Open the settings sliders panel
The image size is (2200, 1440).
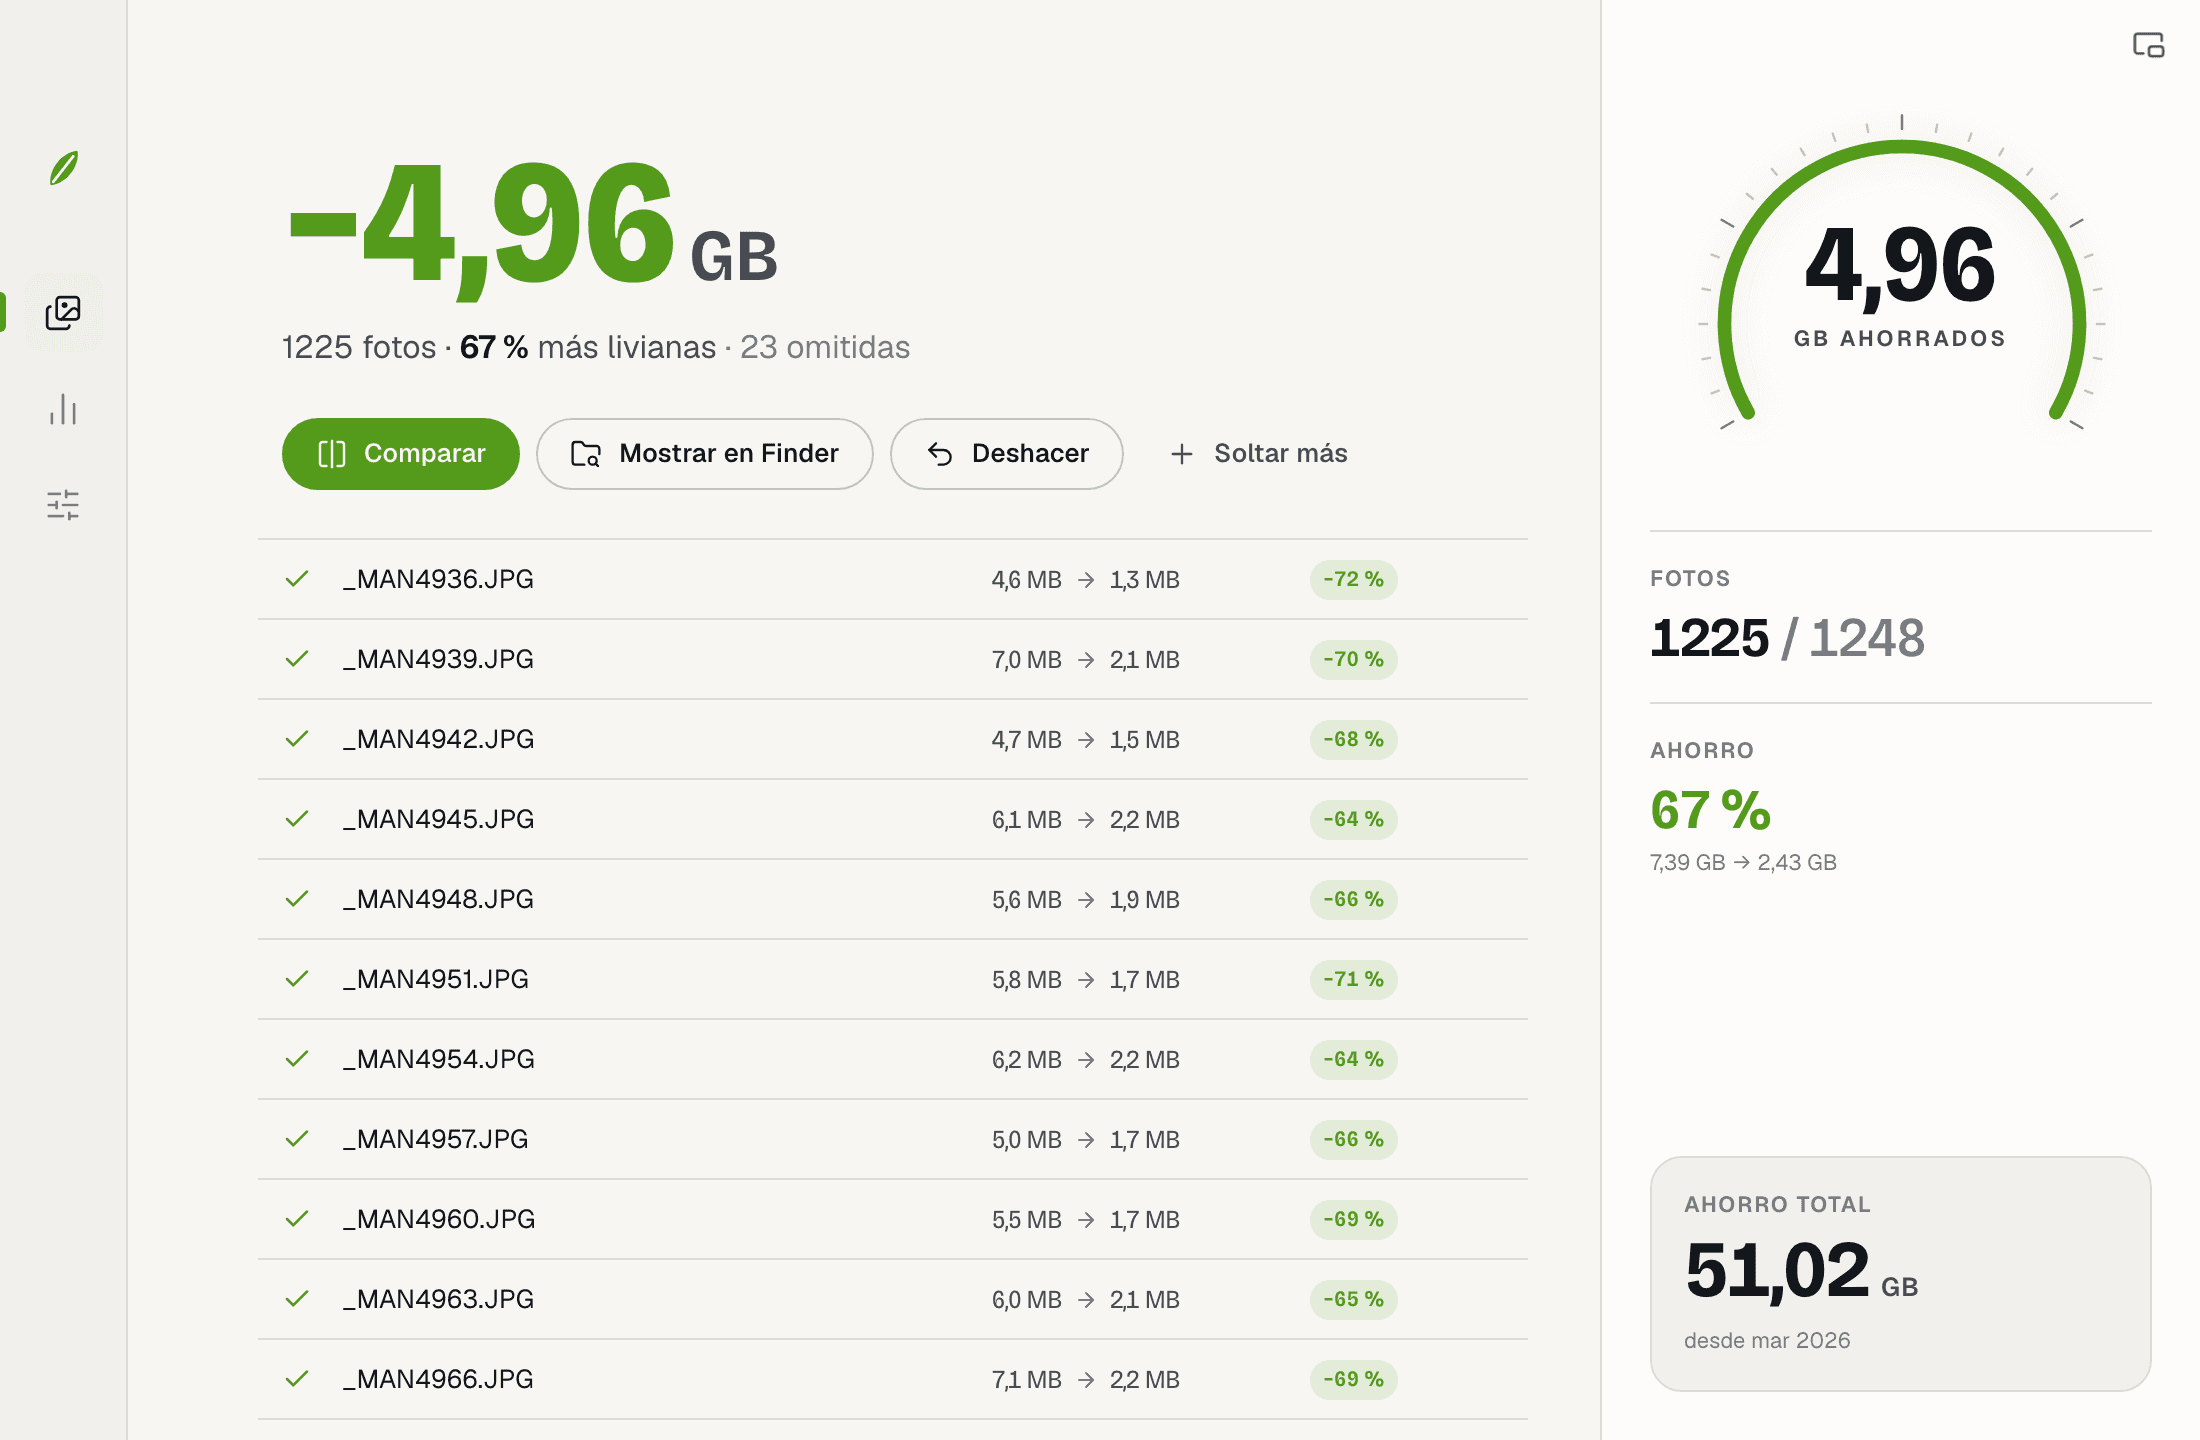63,504
